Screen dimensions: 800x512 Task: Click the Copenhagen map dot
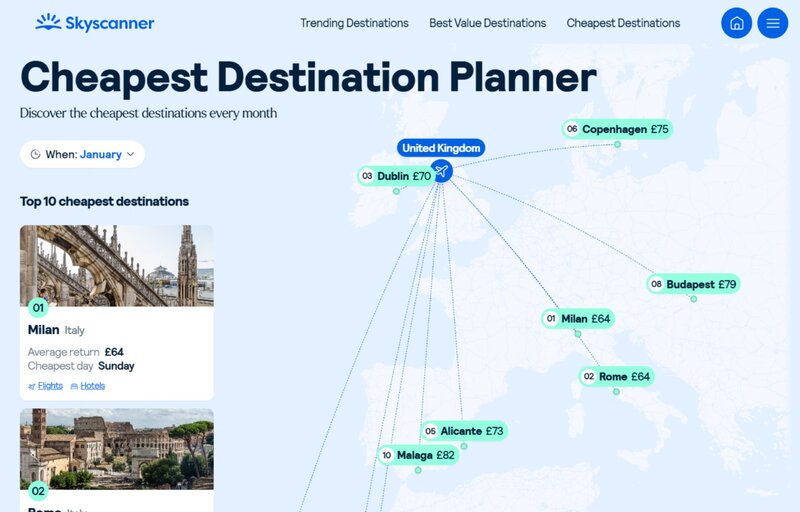617,144
